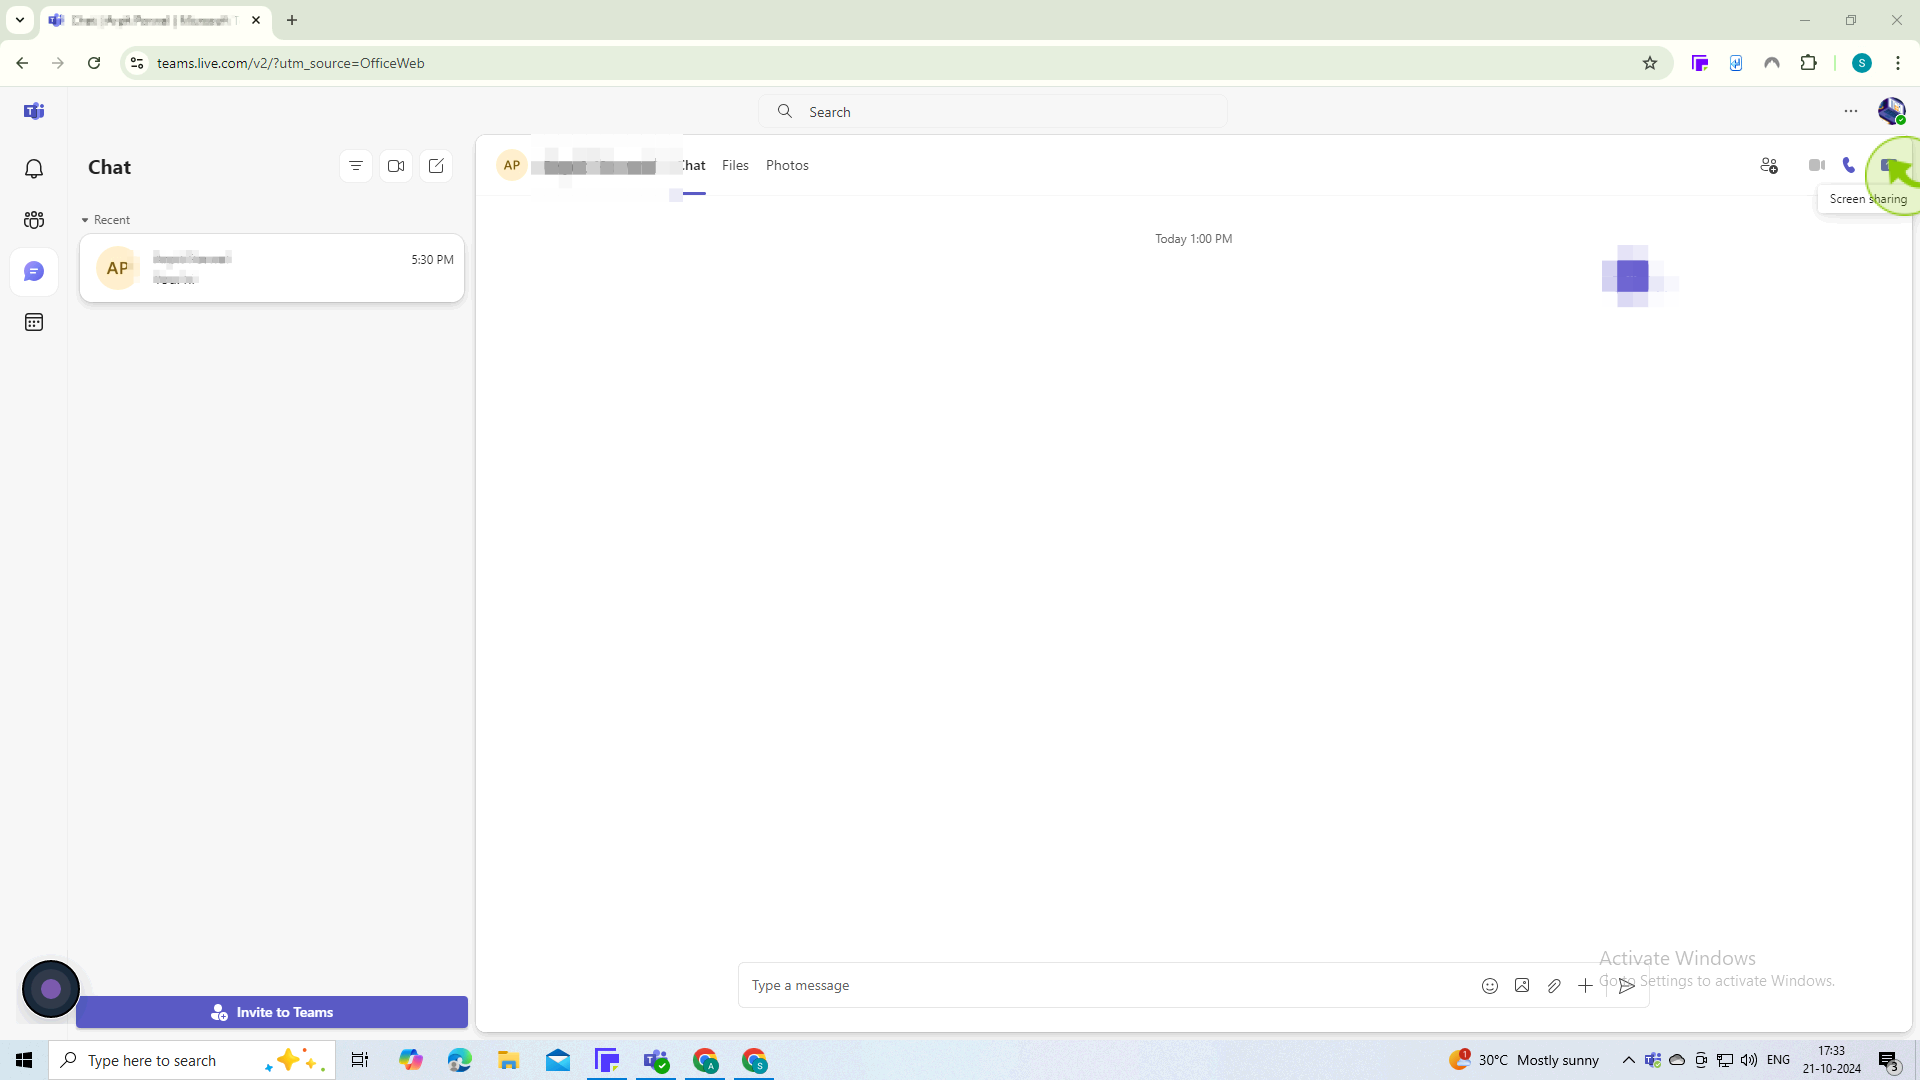Select the Chat tab in conversation header

[x=691, y=166]
